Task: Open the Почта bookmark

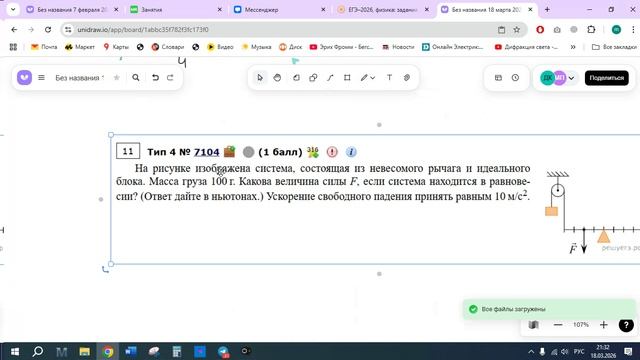Action: pyautogui.click(x=44, y=47)
